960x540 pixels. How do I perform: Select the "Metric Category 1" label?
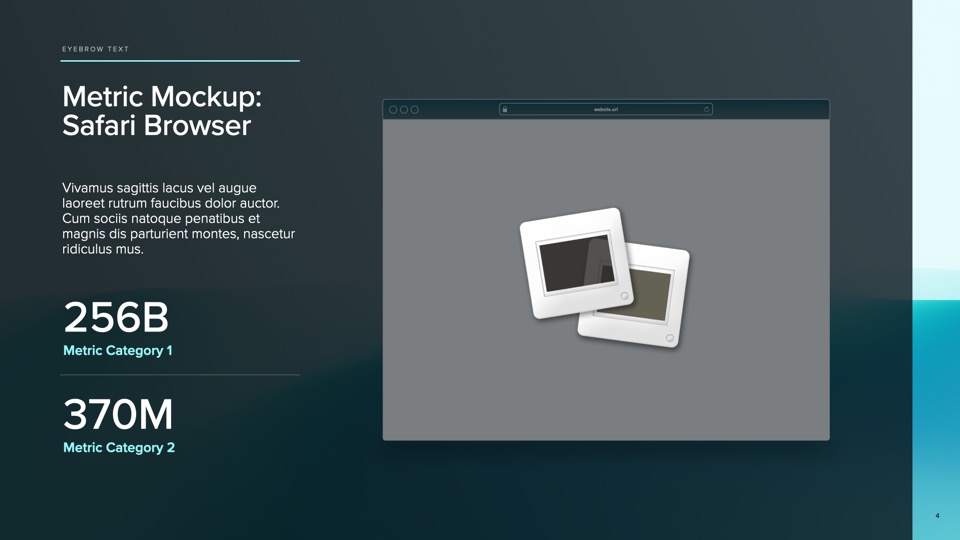pyautogui.click(x=118, y=351)
